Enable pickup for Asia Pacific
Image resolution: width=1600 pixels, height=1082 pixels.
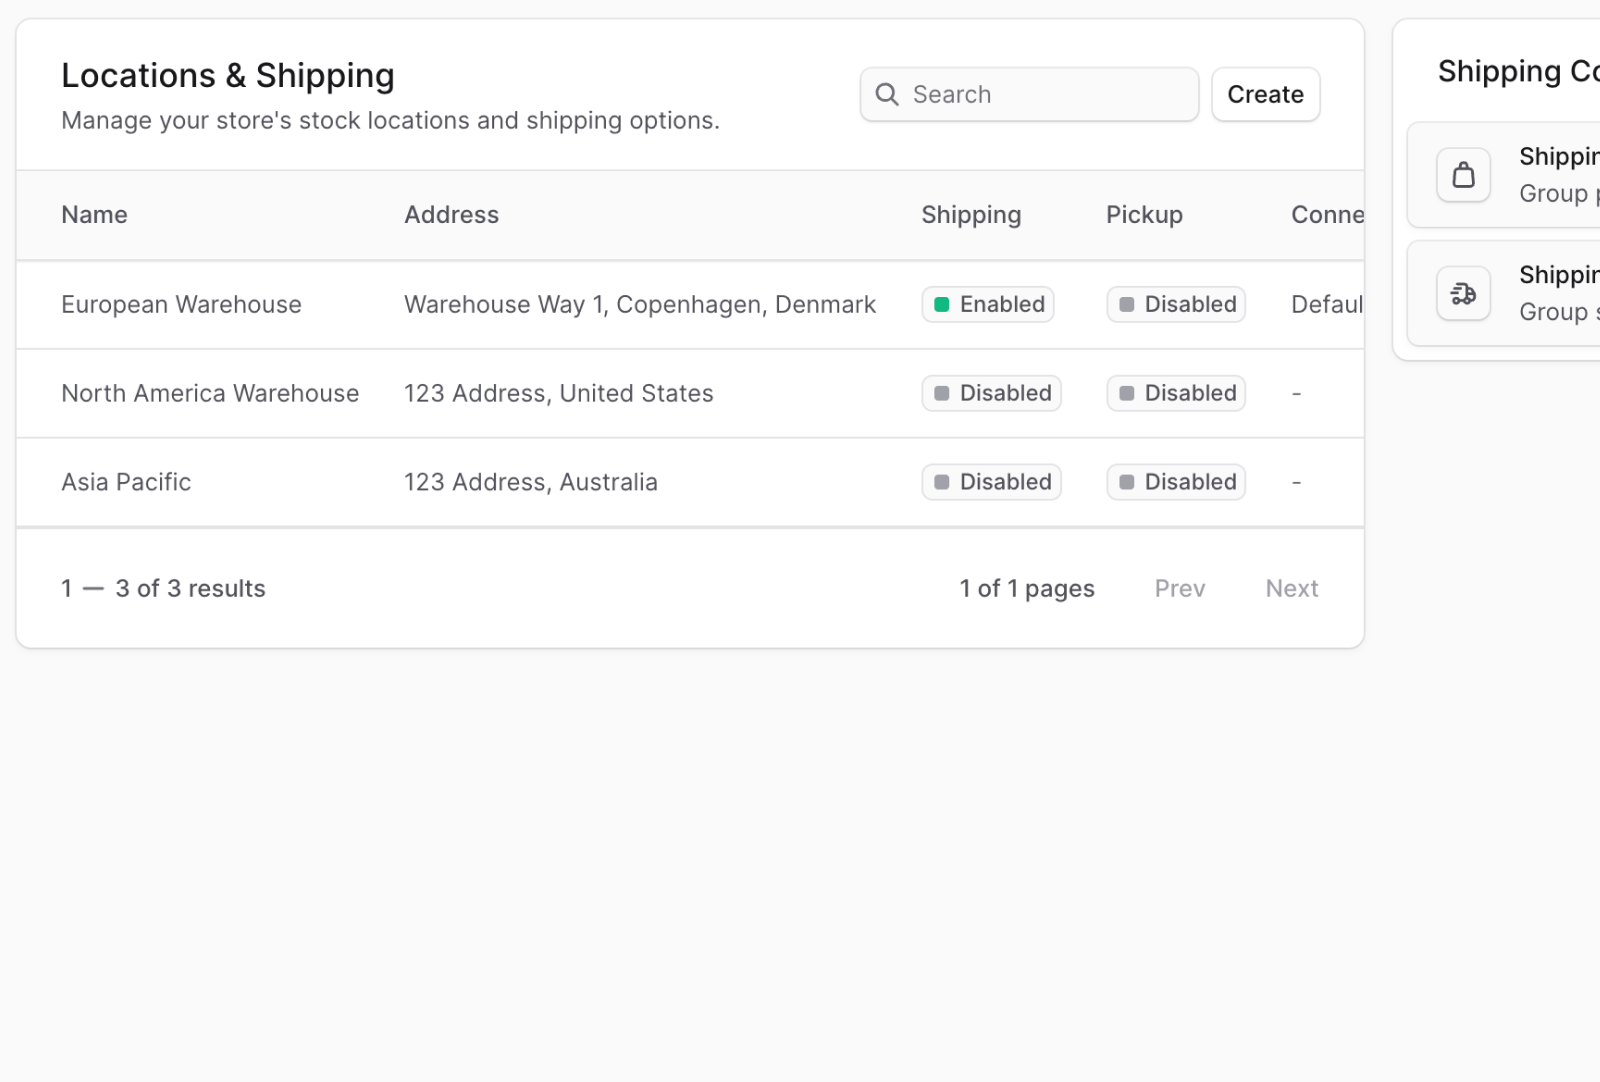[x=1175, y=482]
